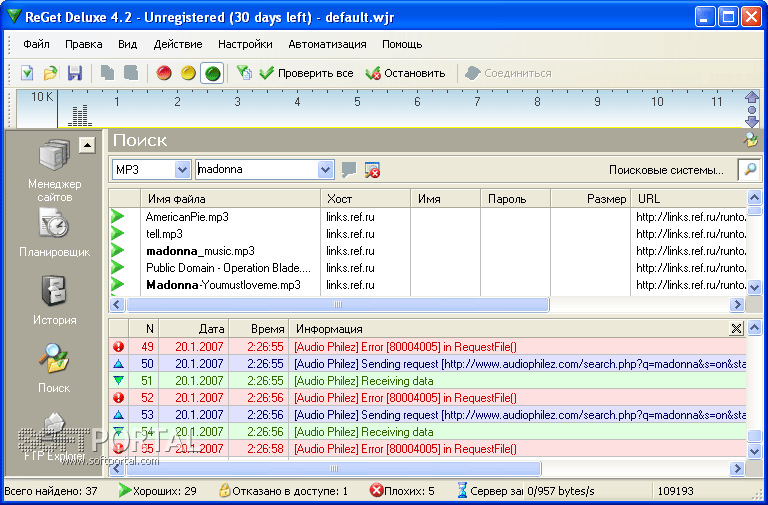Click green arrow icon of tell.mp3

point(118,234)
